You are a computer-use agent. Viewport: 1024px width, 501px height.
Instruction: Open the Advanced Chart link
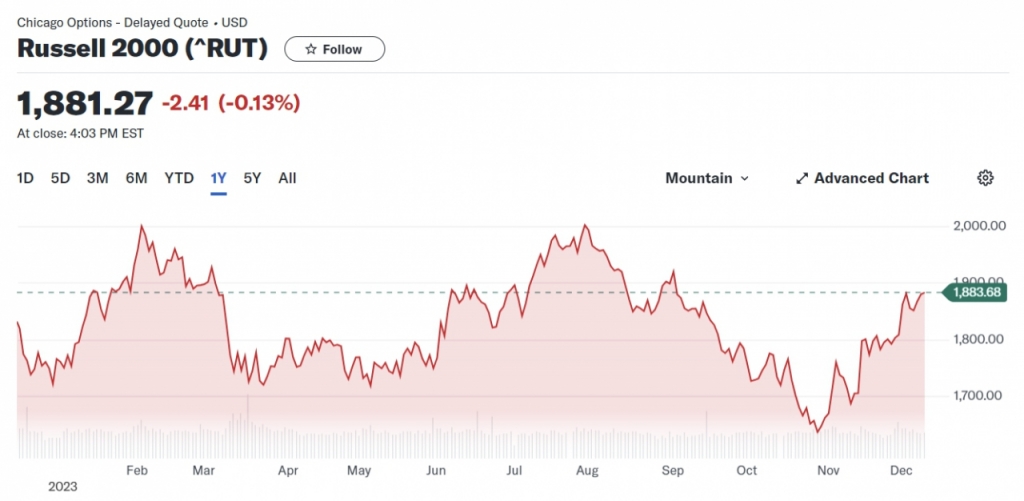pos(871,178)
